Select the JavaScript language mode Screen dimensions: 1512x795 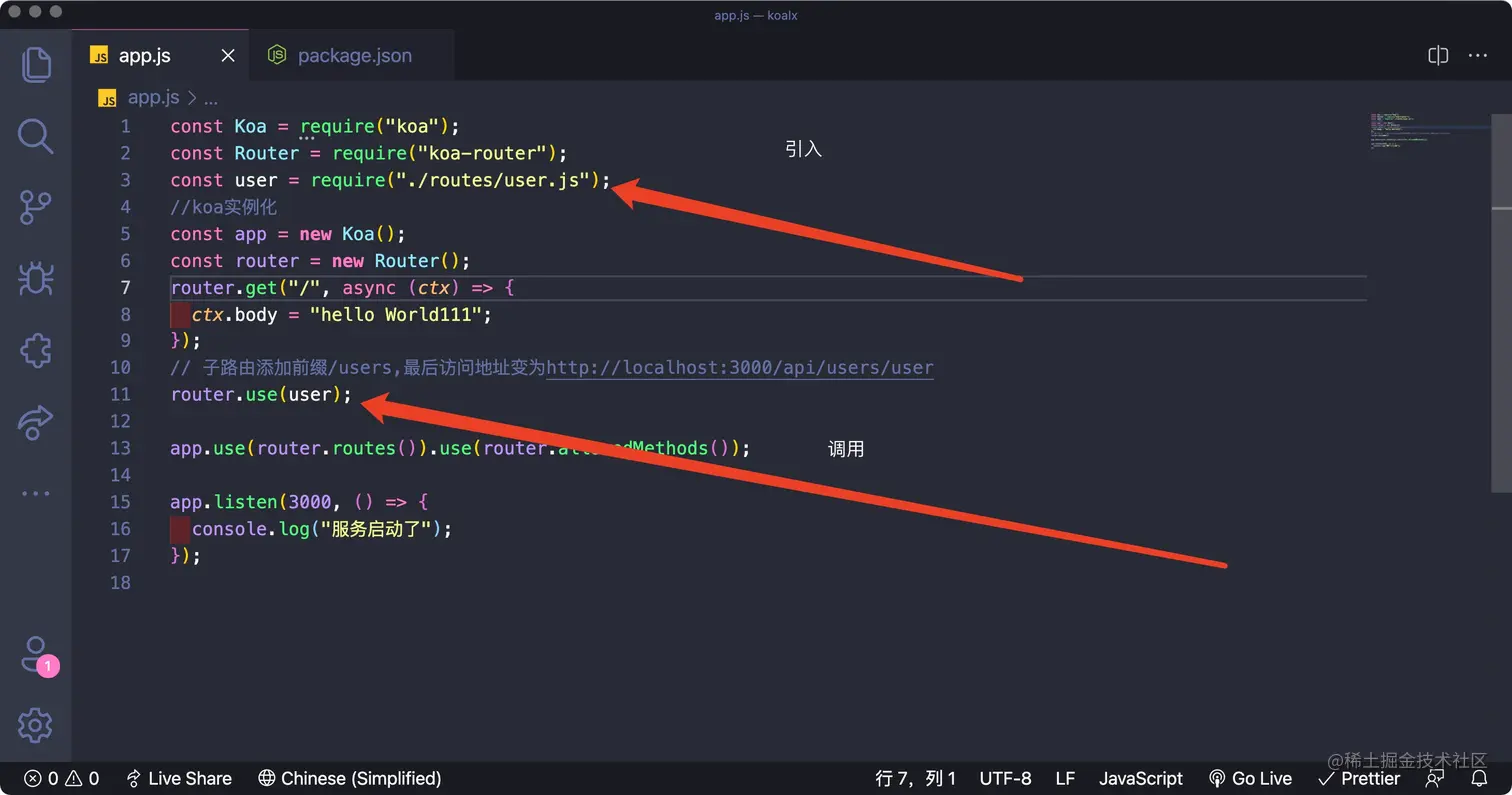click(1140, 778)
